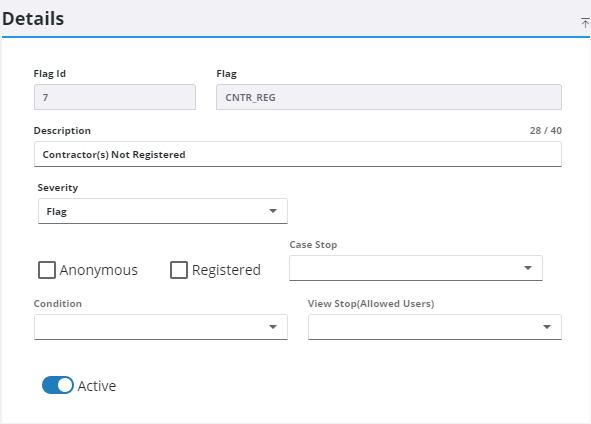Click the Active label text
The image size is (591, 424).
point(97,386)
